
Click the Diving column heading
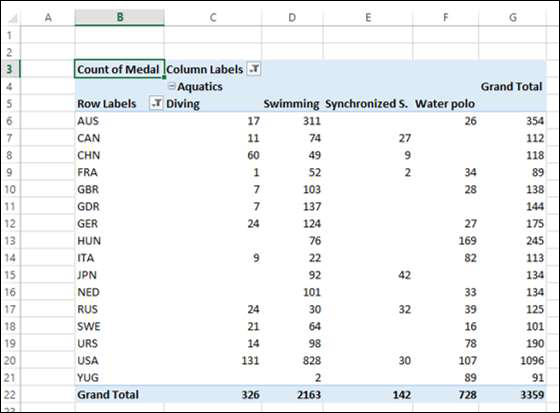pos(183,104)
